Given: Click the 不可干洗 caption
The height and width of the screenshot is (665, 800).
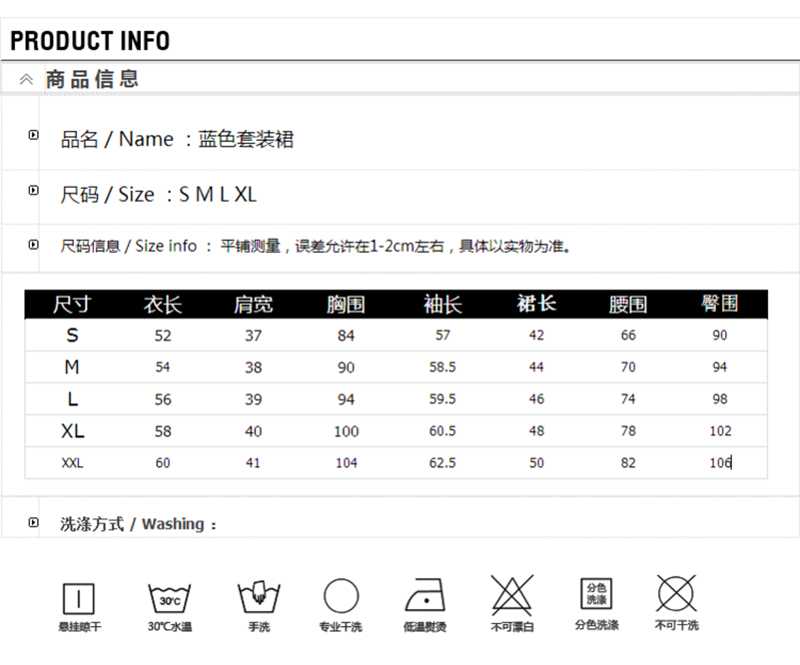Looking at the screenshot, I should click(677, 625).
